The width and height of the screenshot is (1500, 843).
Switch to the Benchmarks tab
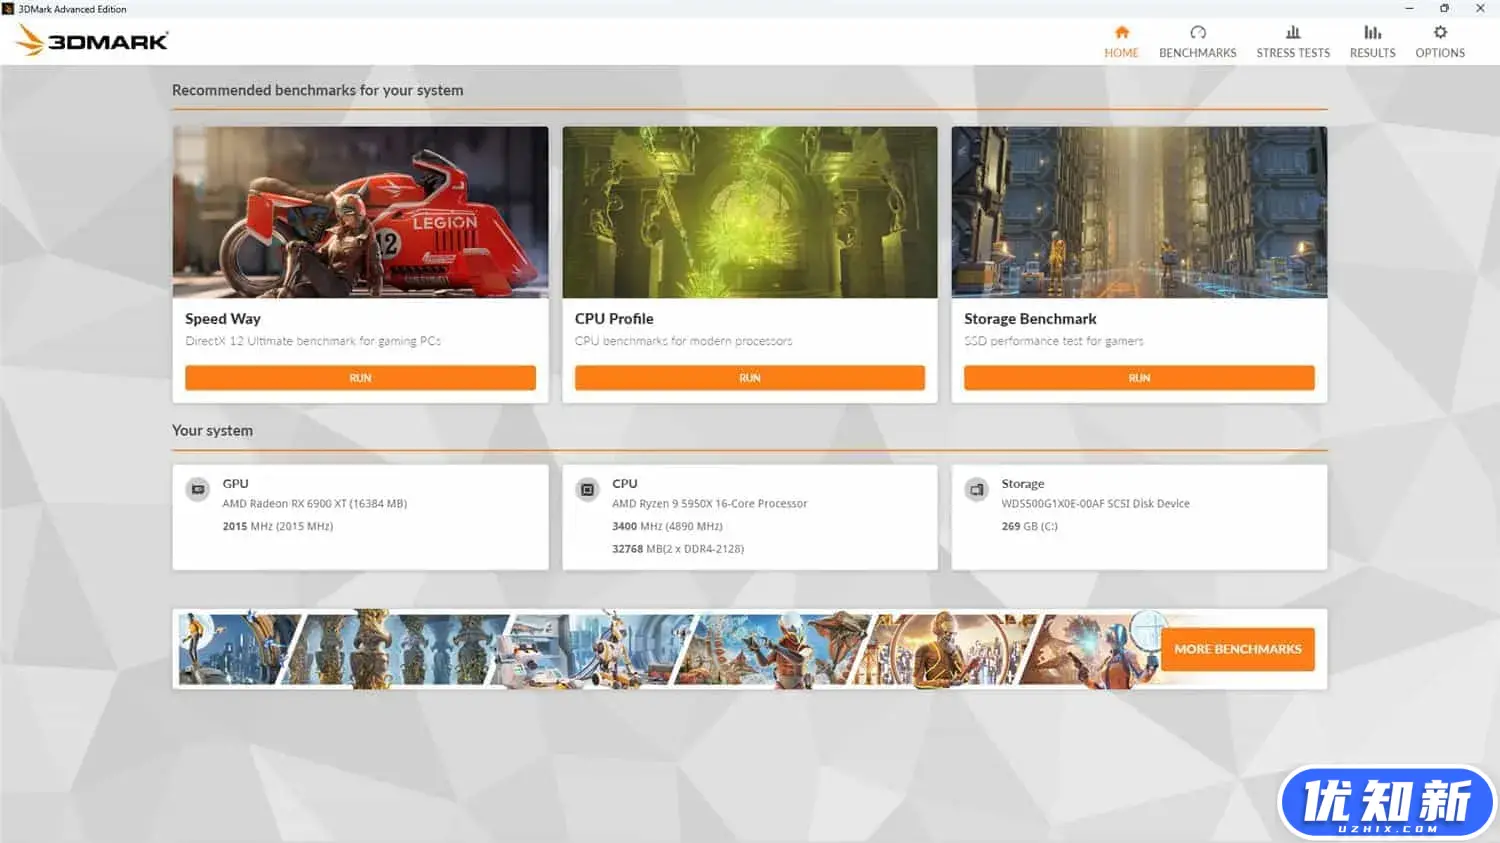[x=1197, y=42]
